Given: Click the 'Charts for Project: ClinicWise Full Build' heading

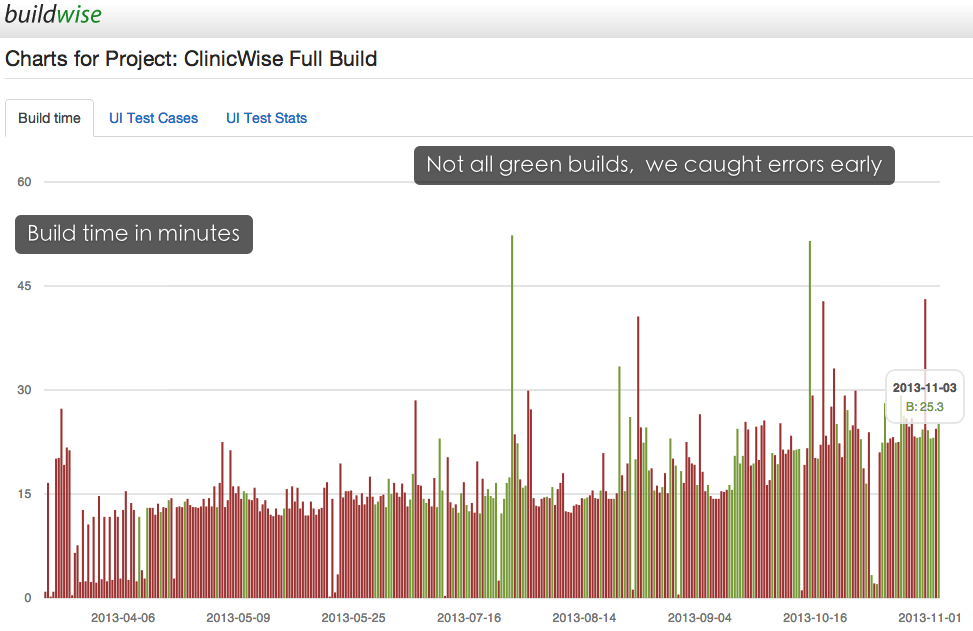Looking at the screenshot, I should click(x=191, y=59).
